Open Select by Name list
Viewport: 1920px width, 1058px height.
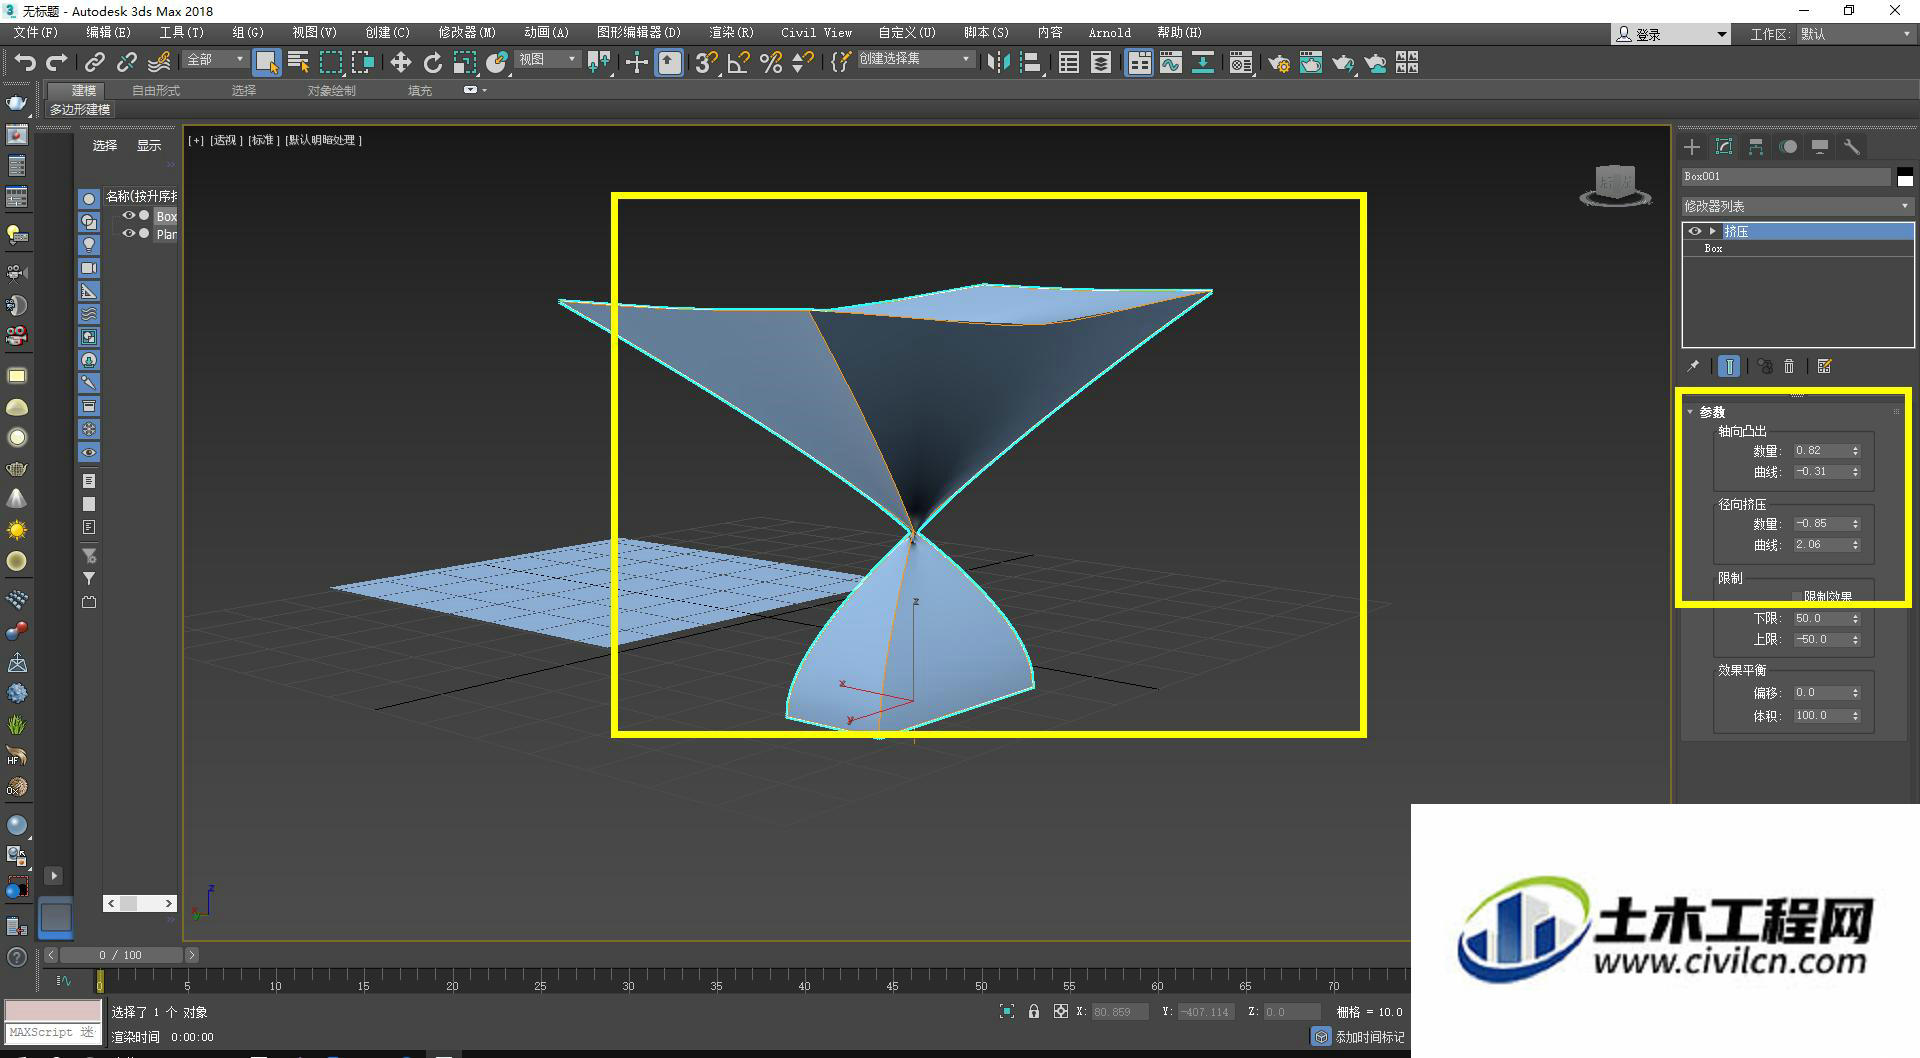(x=298, y=63)
